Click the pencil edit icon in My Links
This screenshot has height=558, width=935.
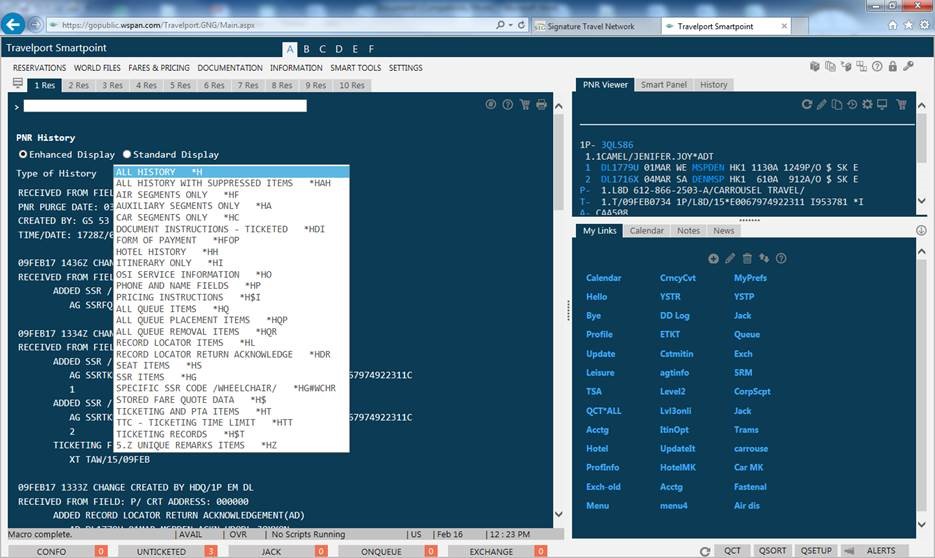tap(730, 258)
